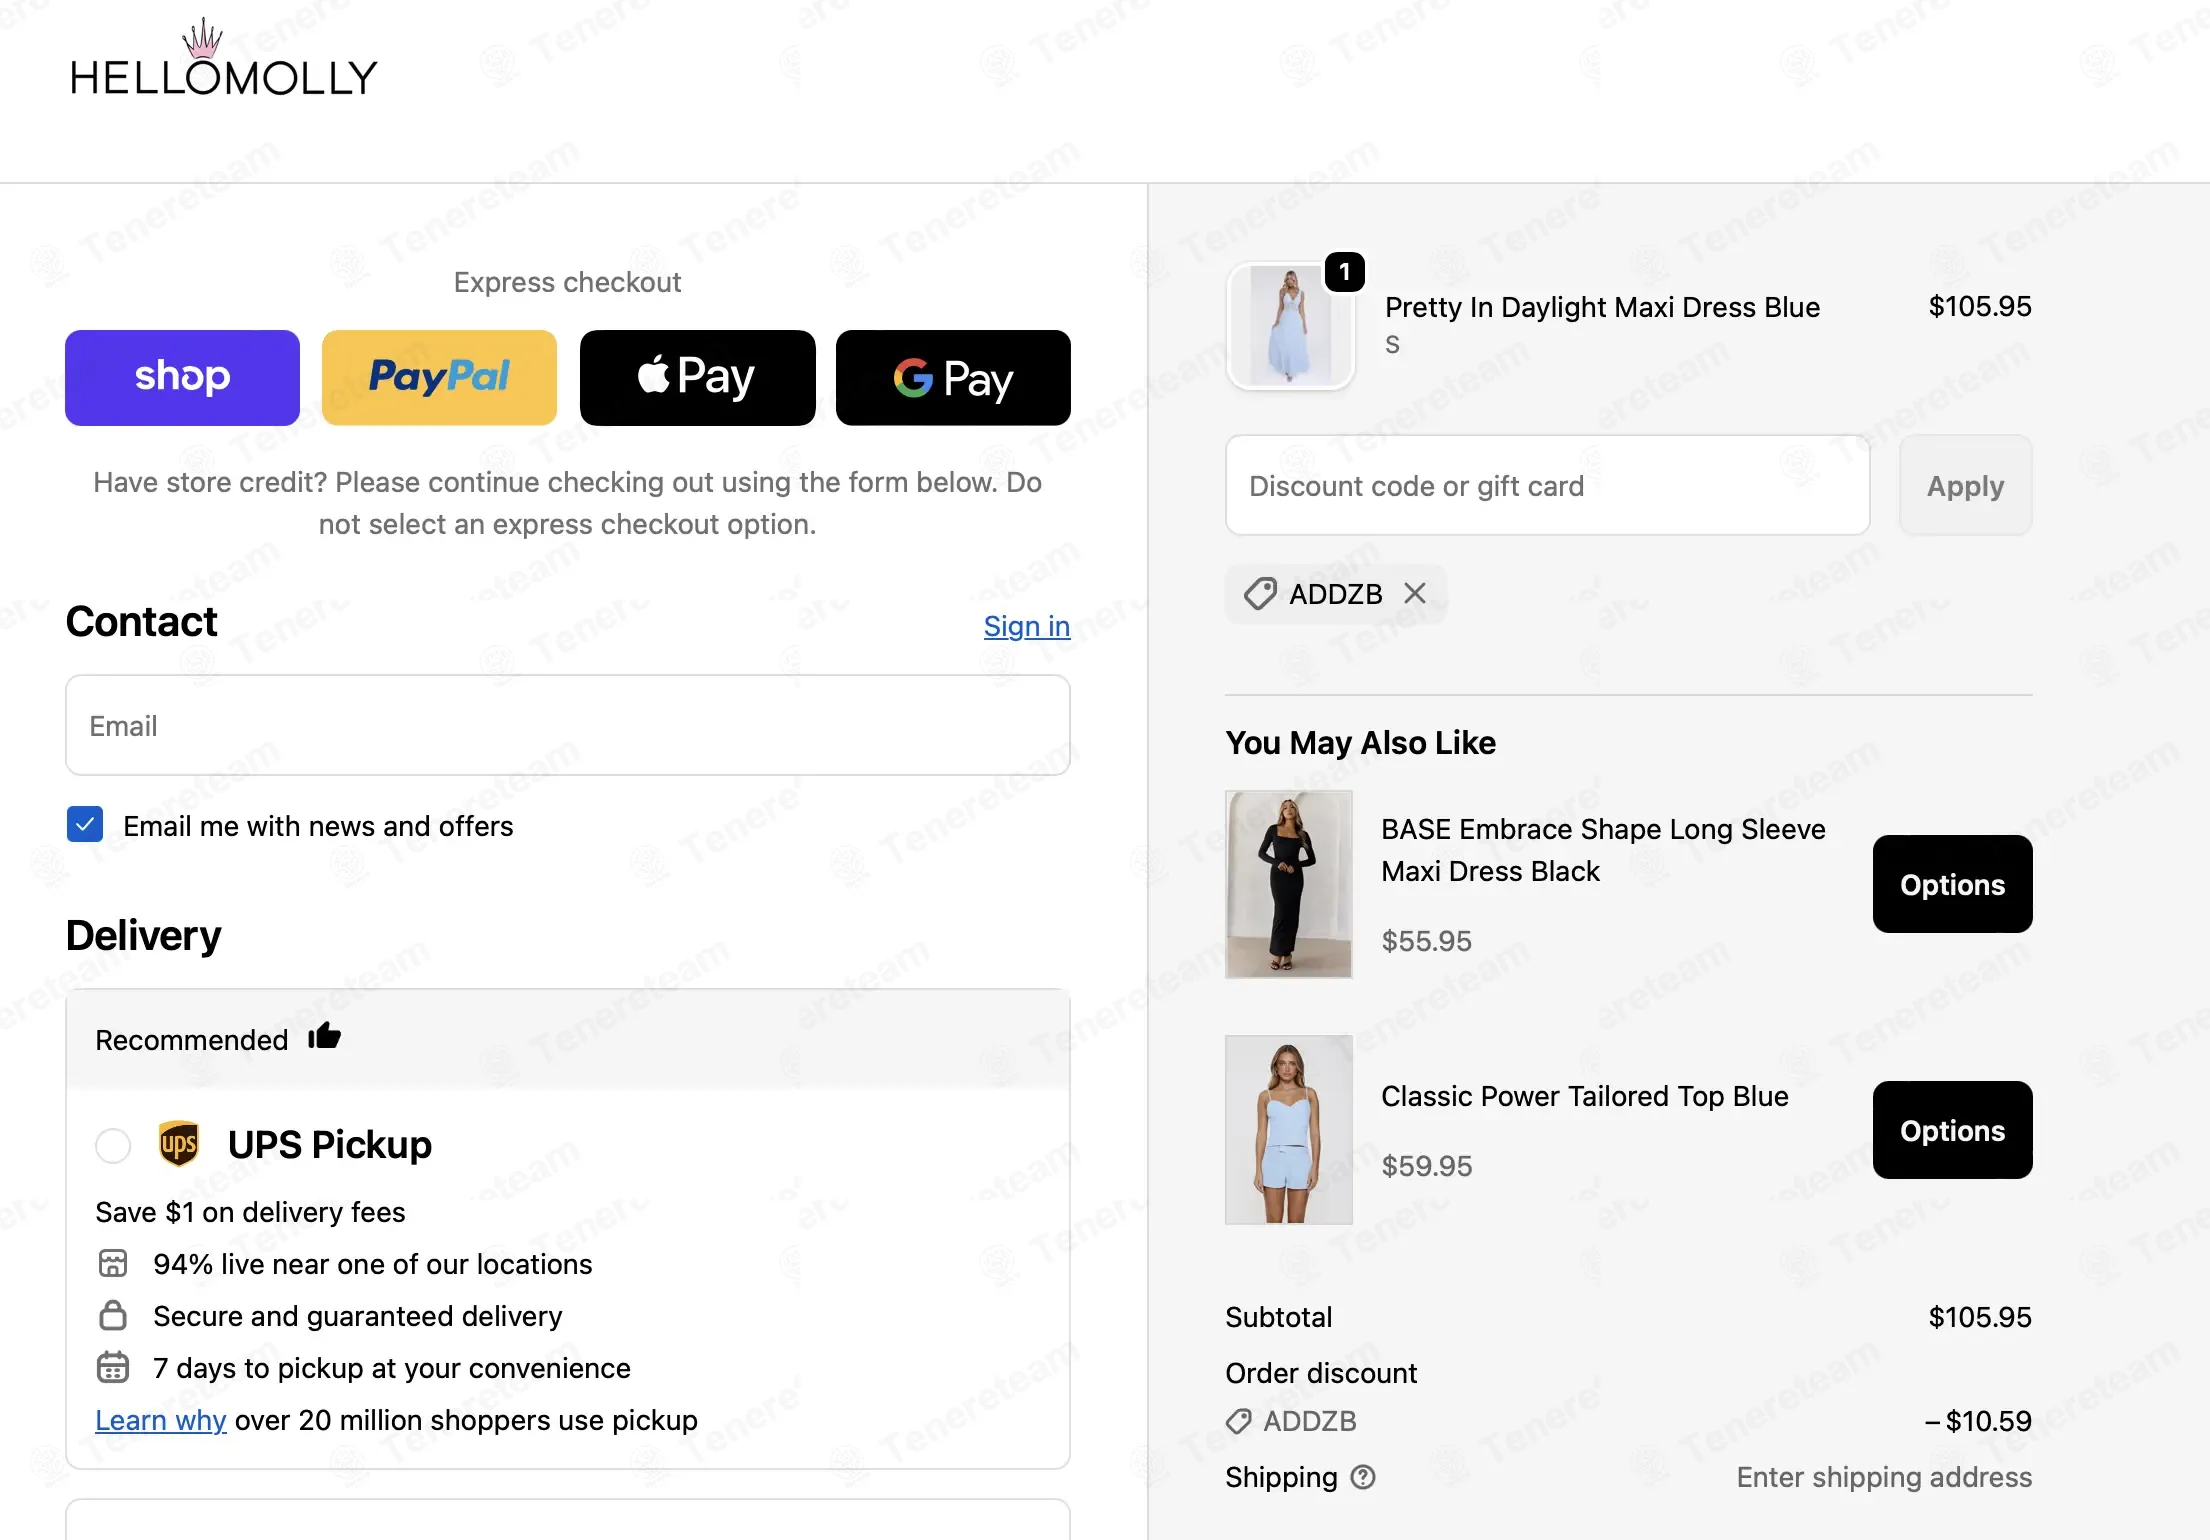The height and width of the screenshot is (1540, 2210).
Task: Open Options for BASE Embrace Maxi Dress
Action: (x=1952, y=884)
